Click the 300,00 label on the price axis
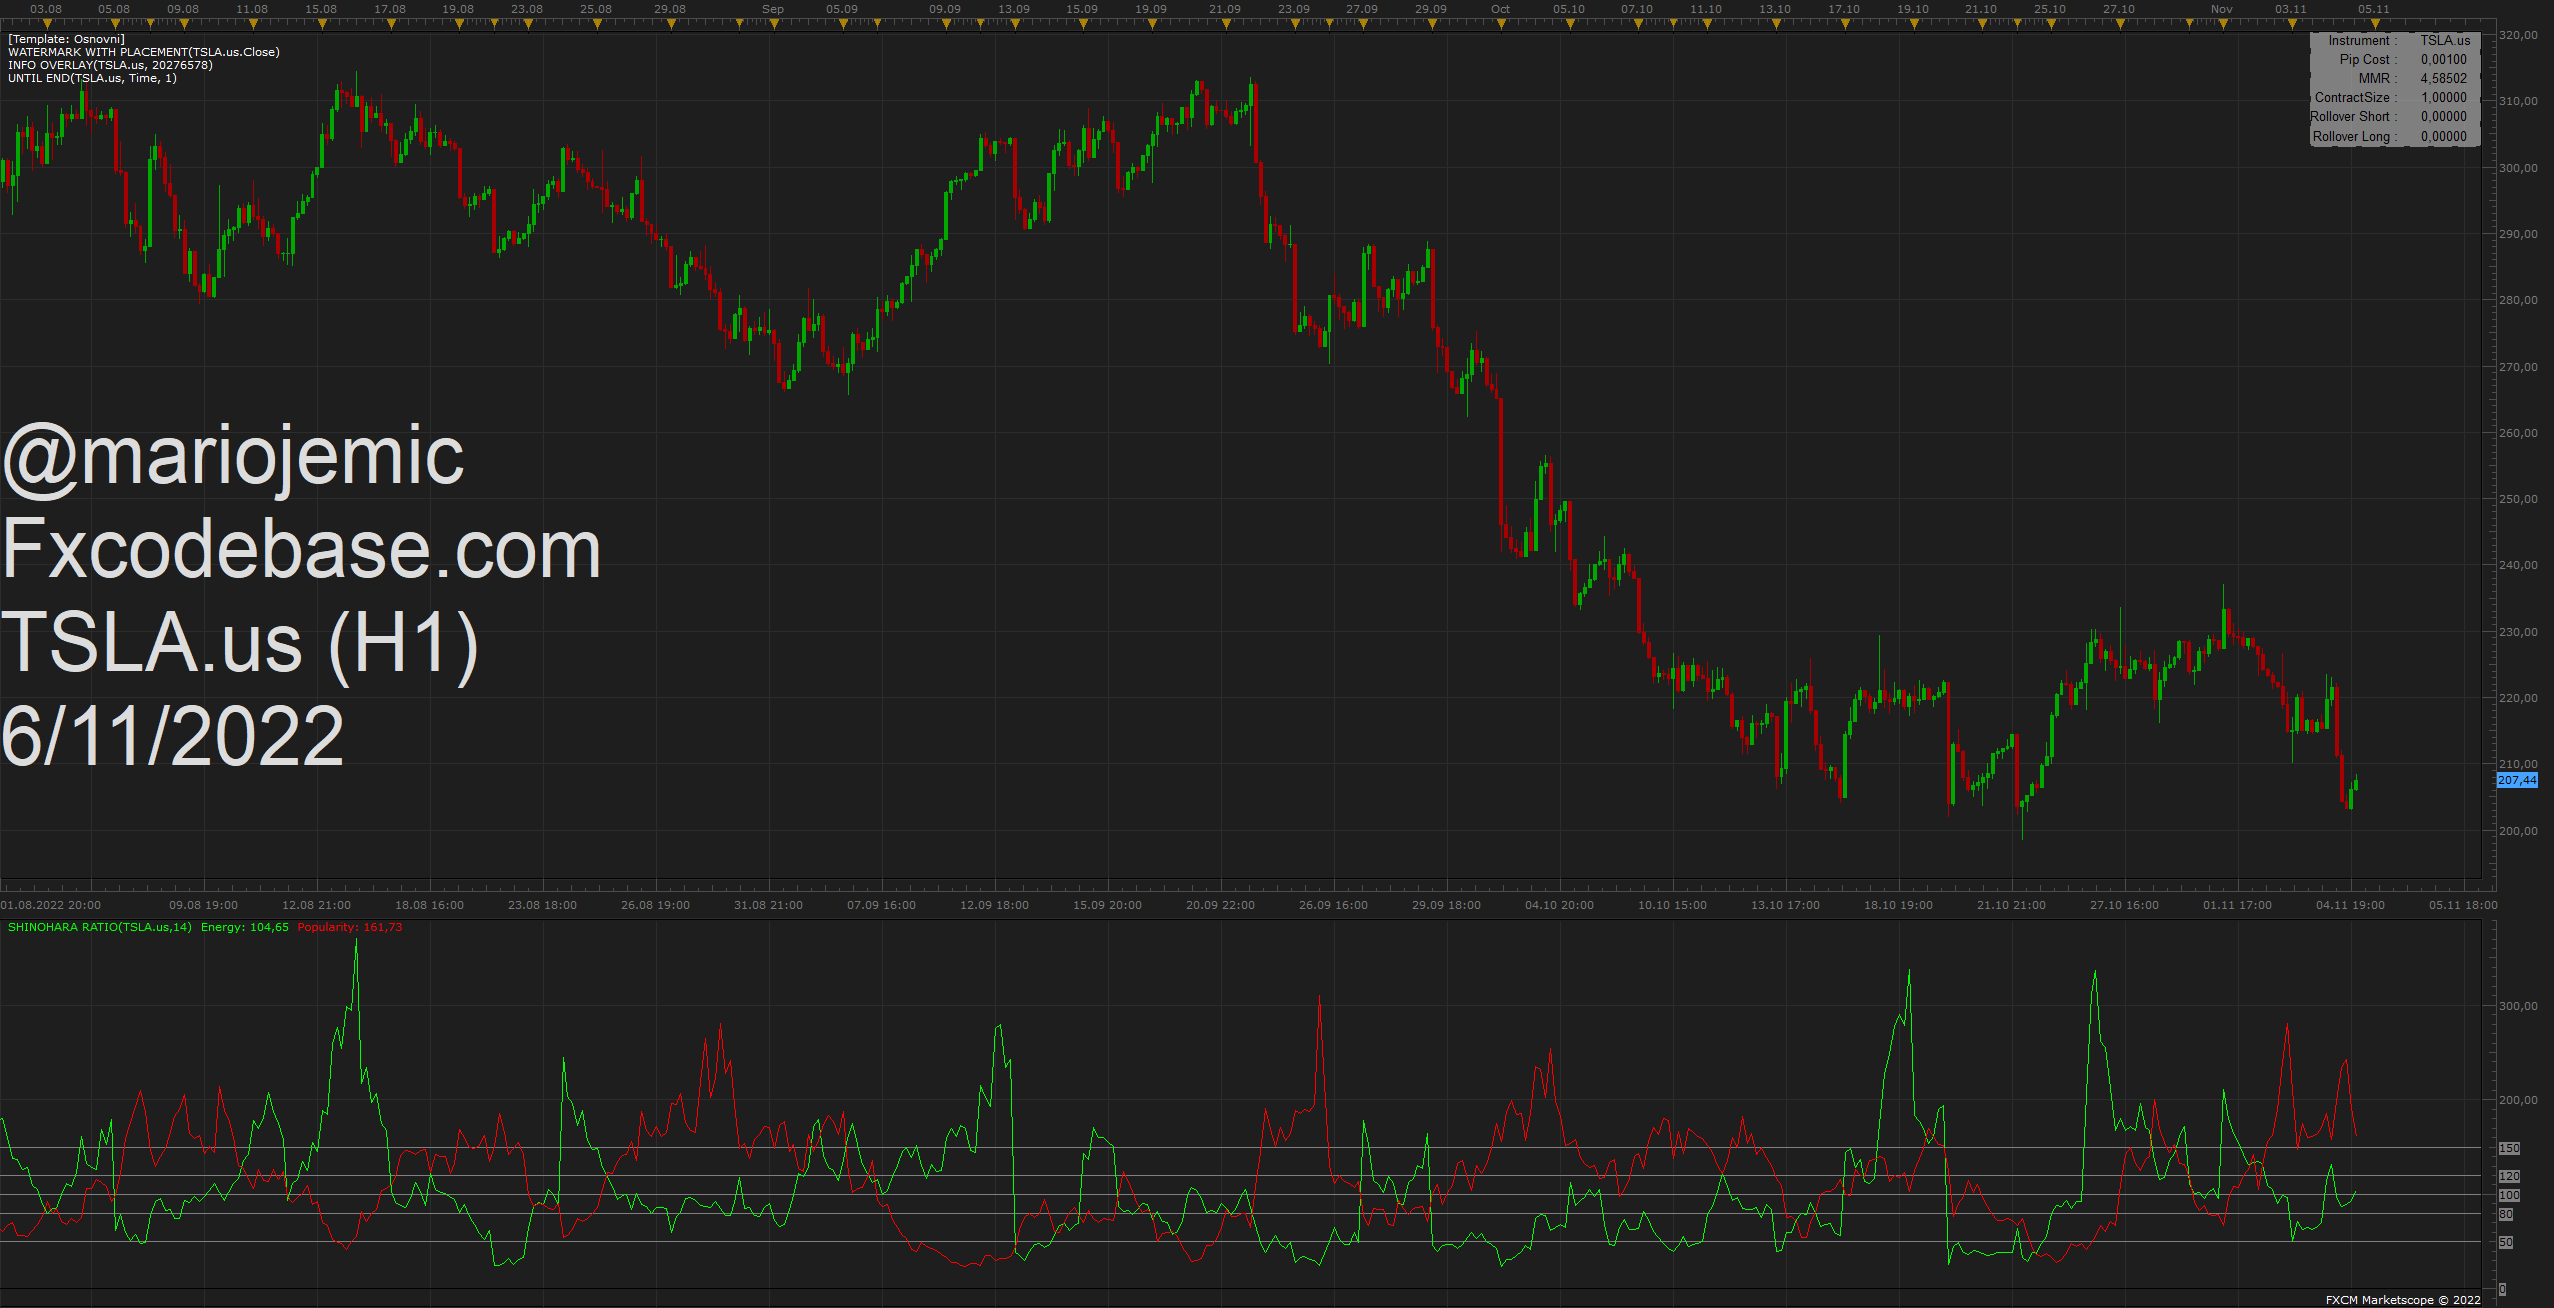This screenshot has height=1308, width=2554. pos(2518,168)
